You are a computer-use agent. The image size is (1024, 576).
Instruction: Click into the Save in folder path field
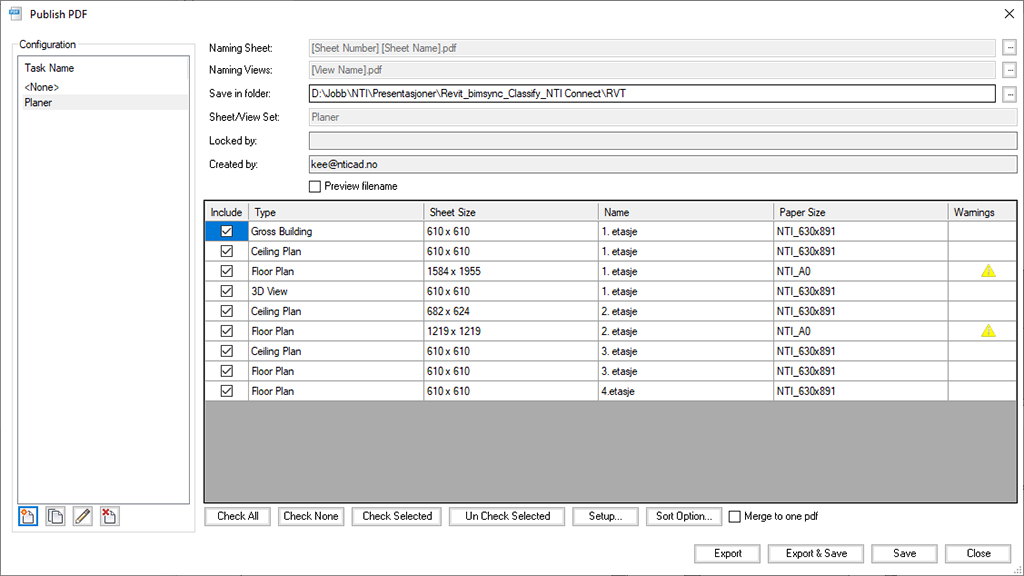[652, 94]
